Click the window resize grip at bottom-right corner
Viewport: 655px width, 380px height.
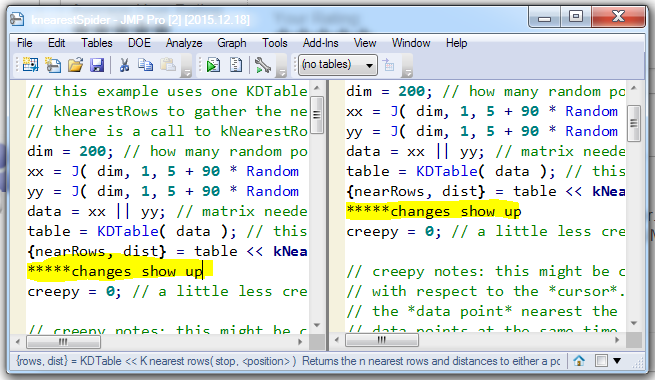click(x=638, y=363)
